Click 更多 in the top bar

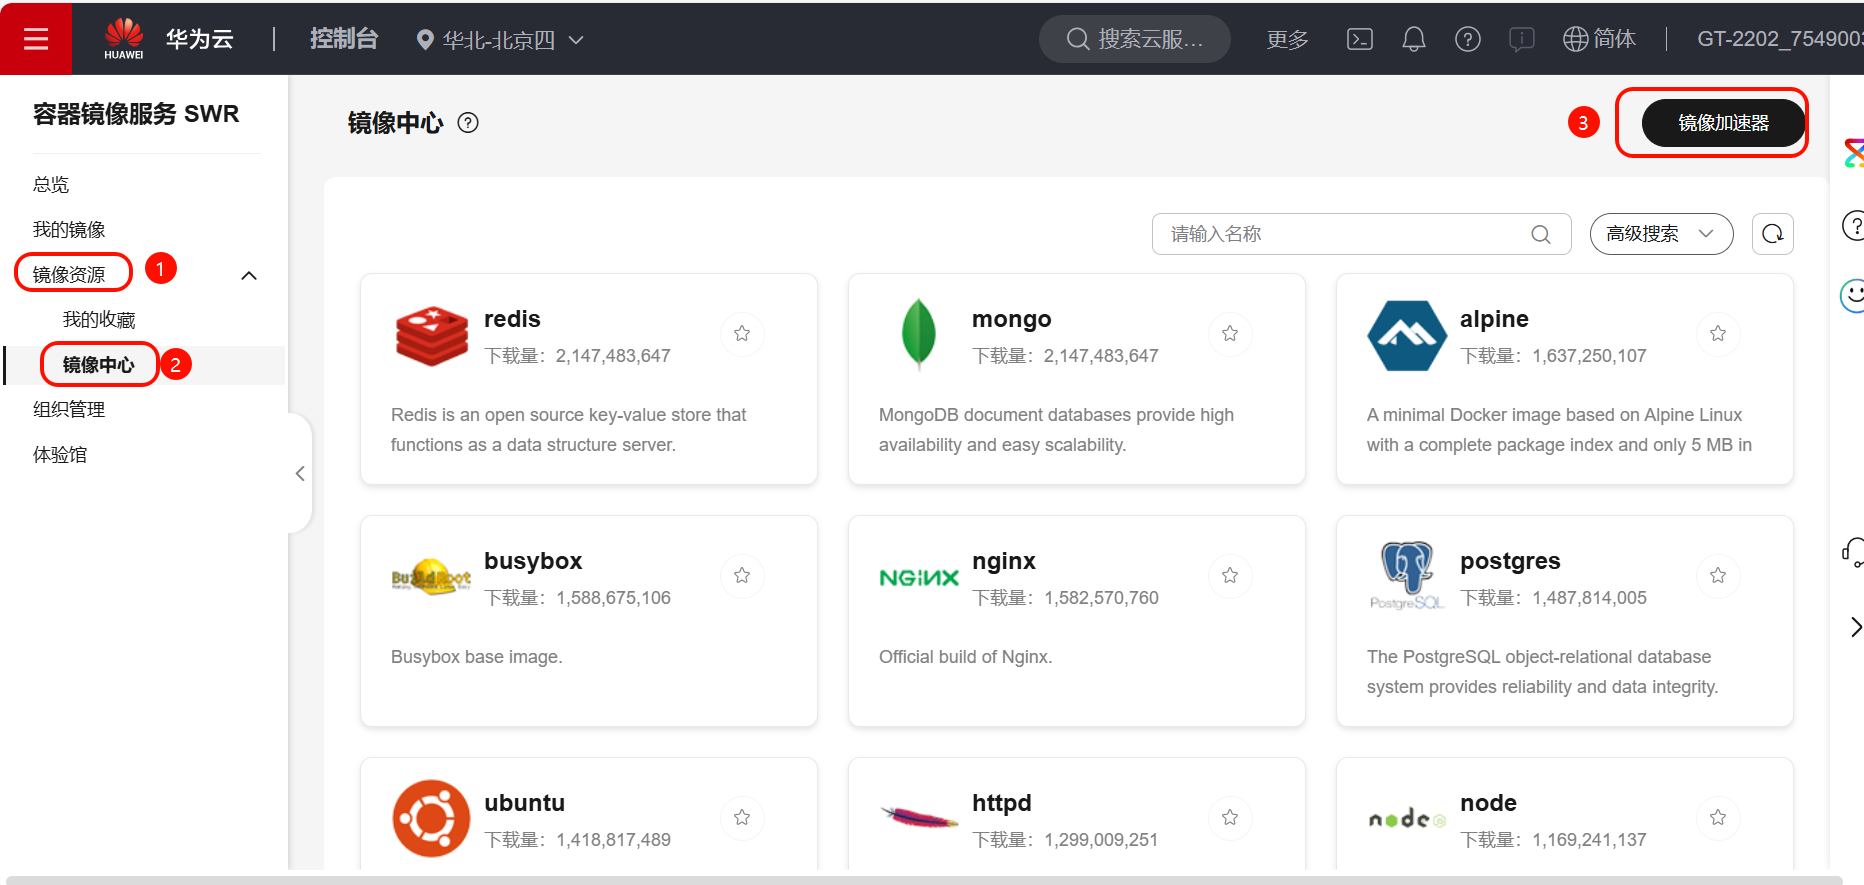pyautogui.click(x=1287, y=40)
